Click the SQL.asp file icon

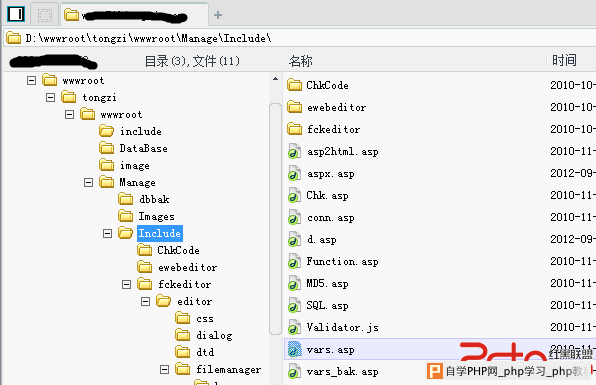294,306
